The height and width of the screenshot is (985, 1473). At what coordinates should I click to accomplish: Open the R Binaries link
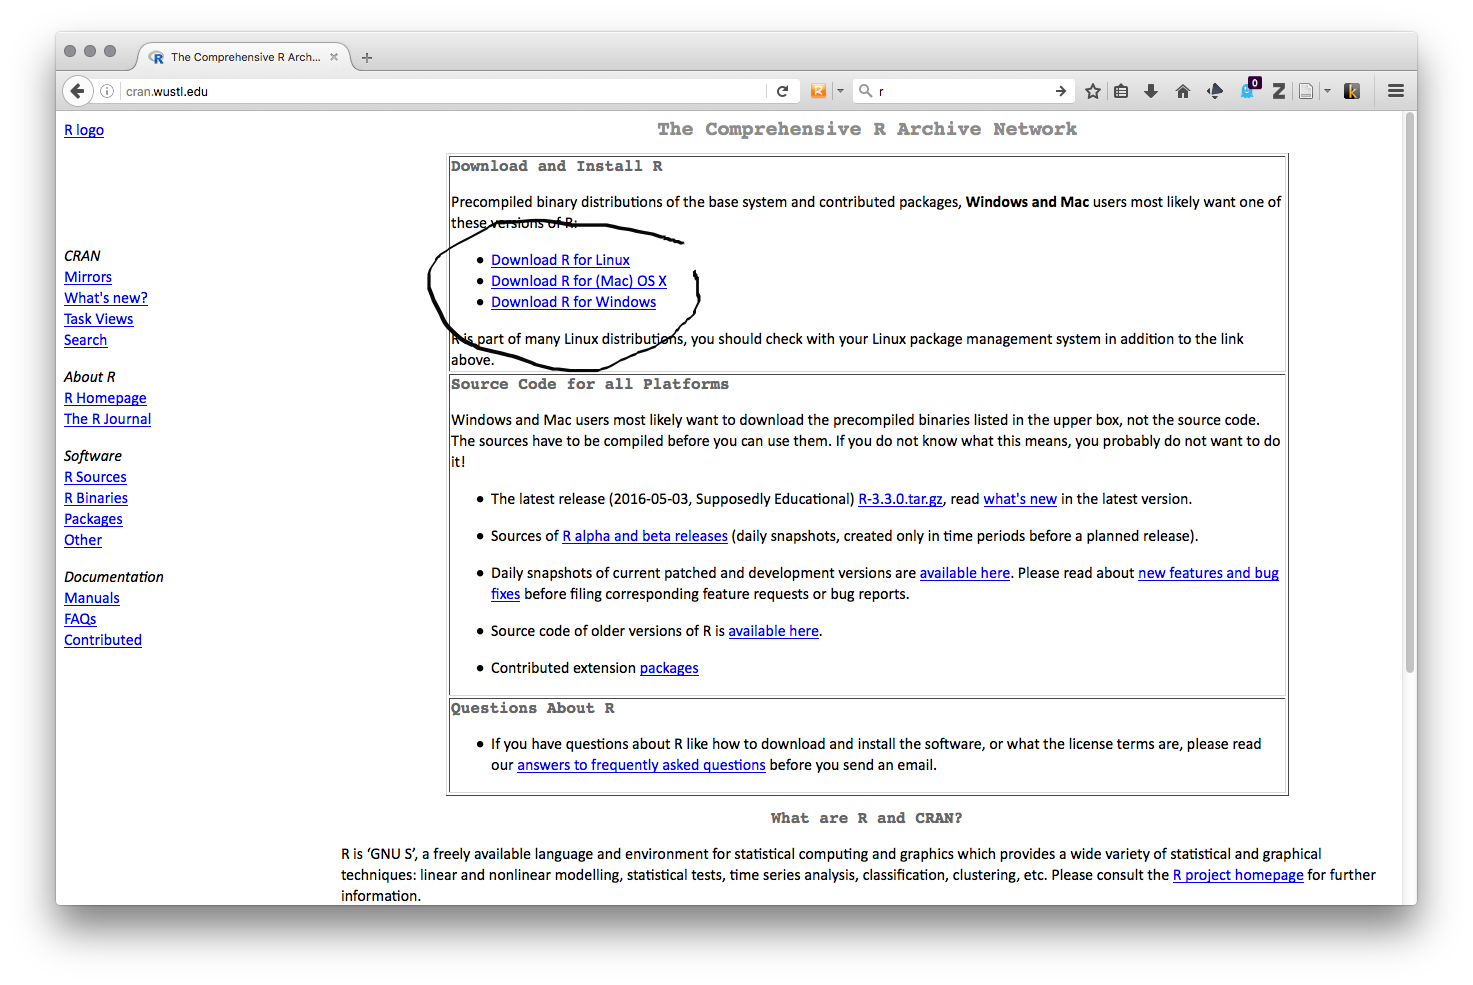[96, 498]
